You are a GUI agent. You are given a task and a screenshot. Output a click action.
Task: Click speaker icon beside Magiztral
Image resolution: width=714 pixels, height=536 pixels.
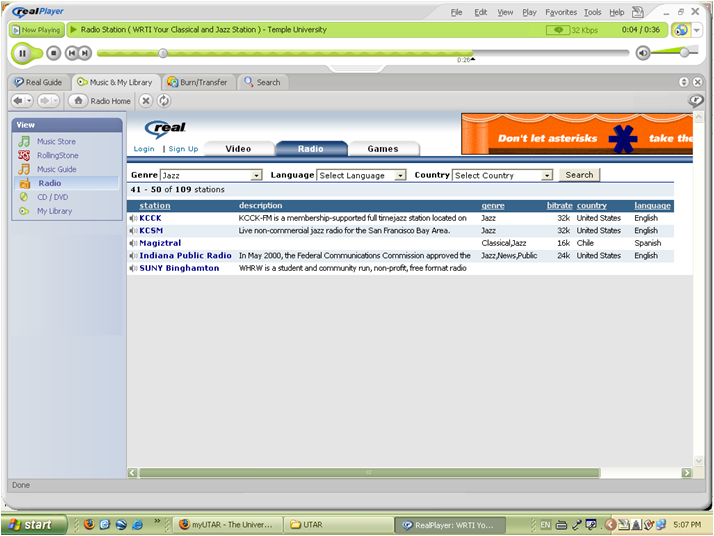click(x=133, y=243)
